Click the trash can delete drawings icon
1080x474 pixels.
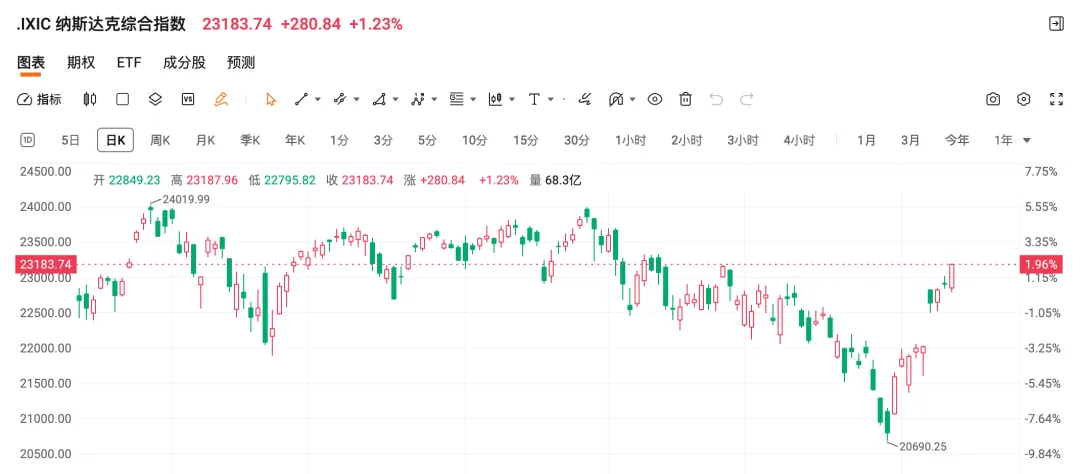click(686, 99)
